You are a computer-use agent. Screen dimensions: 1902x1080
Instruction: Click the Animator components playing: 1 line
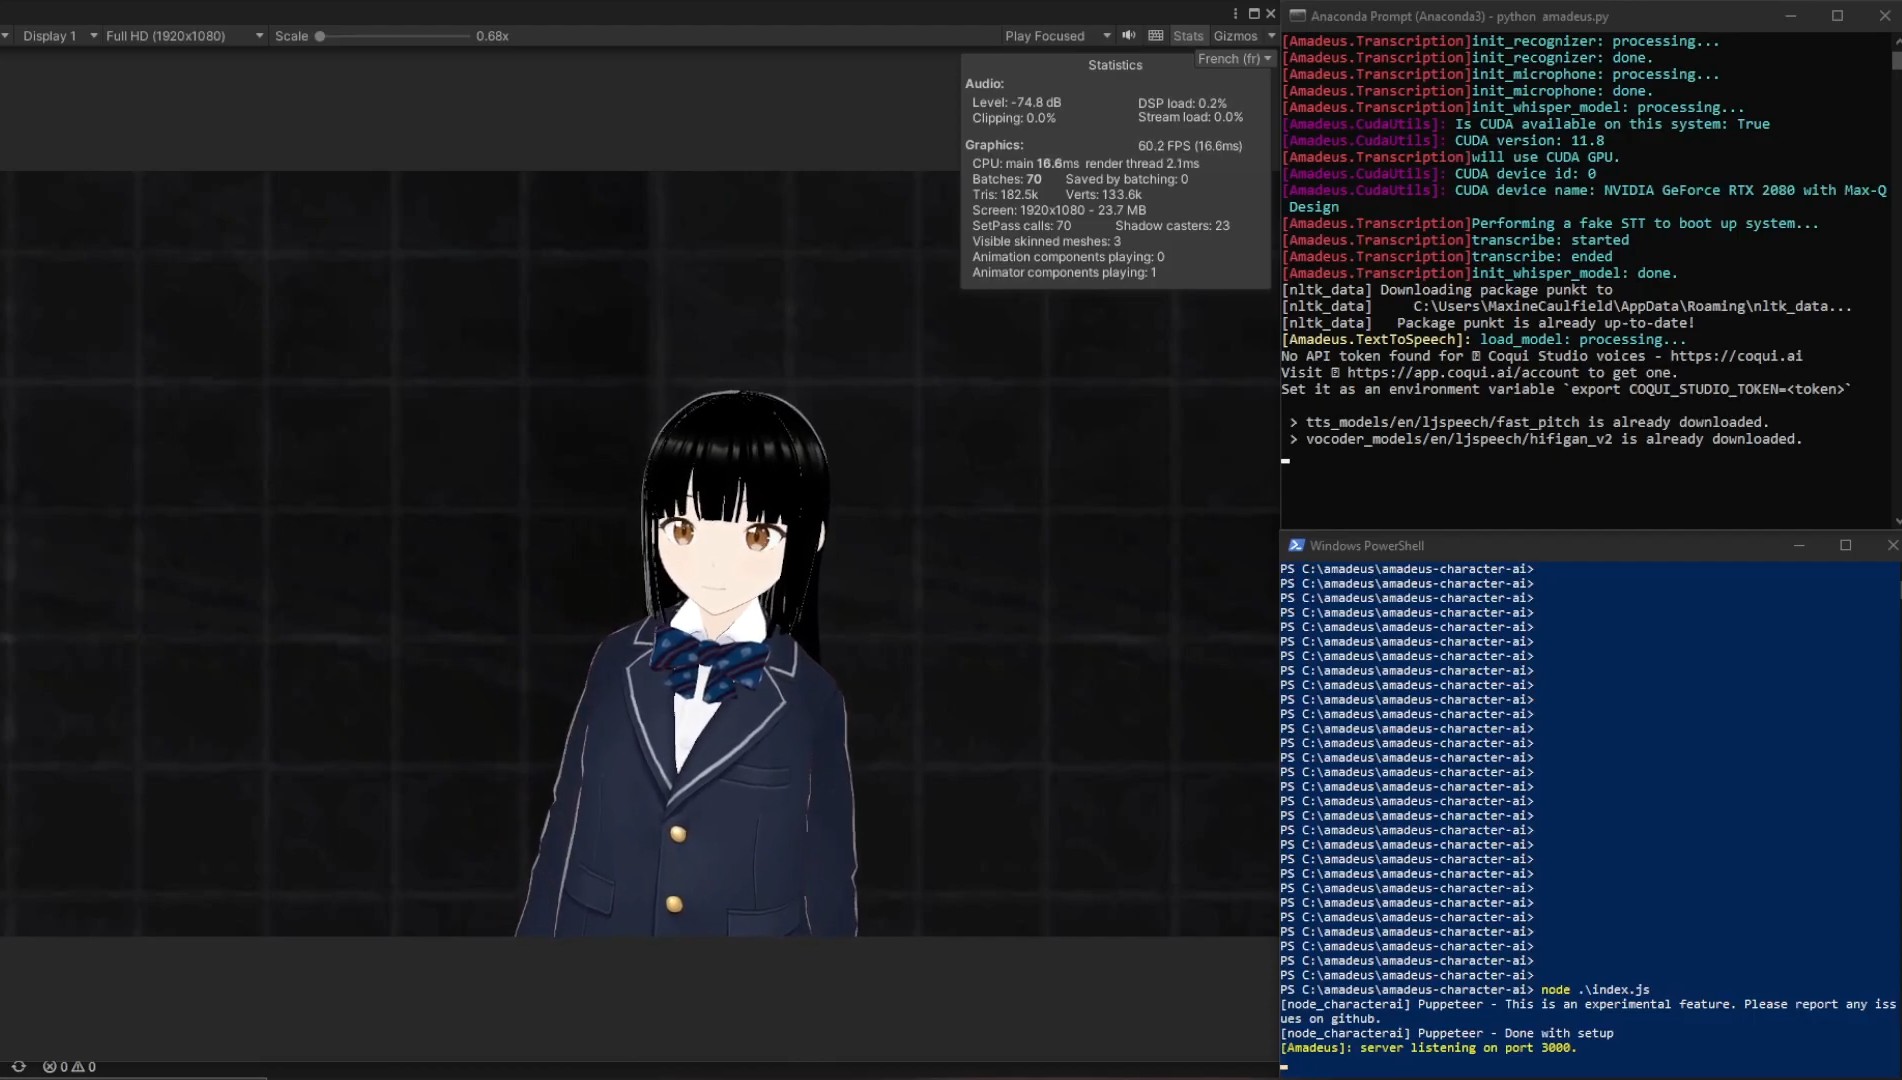pos(1064,272)
